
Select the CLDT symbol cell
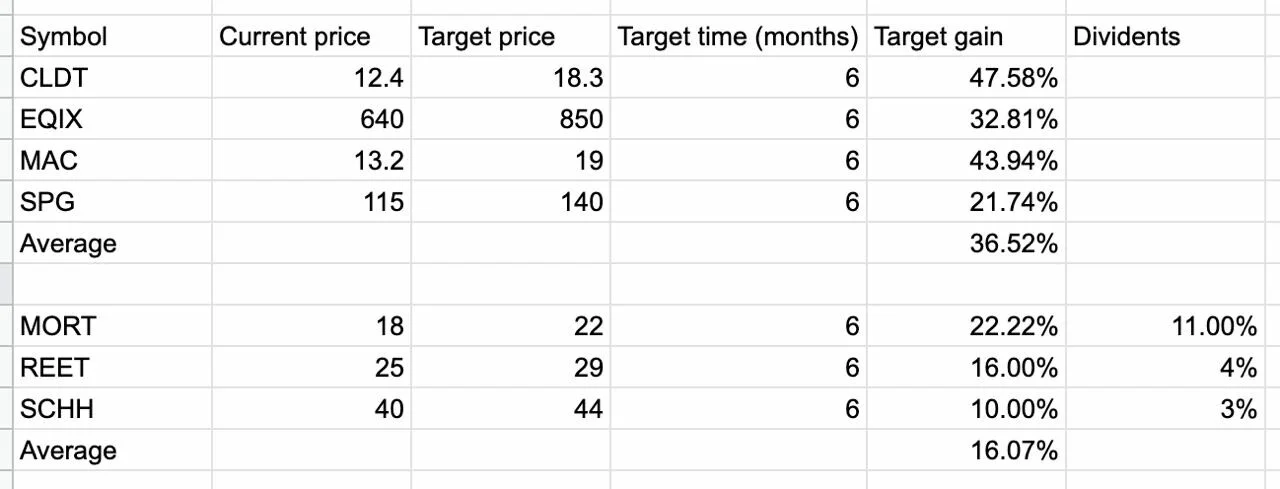113,78
